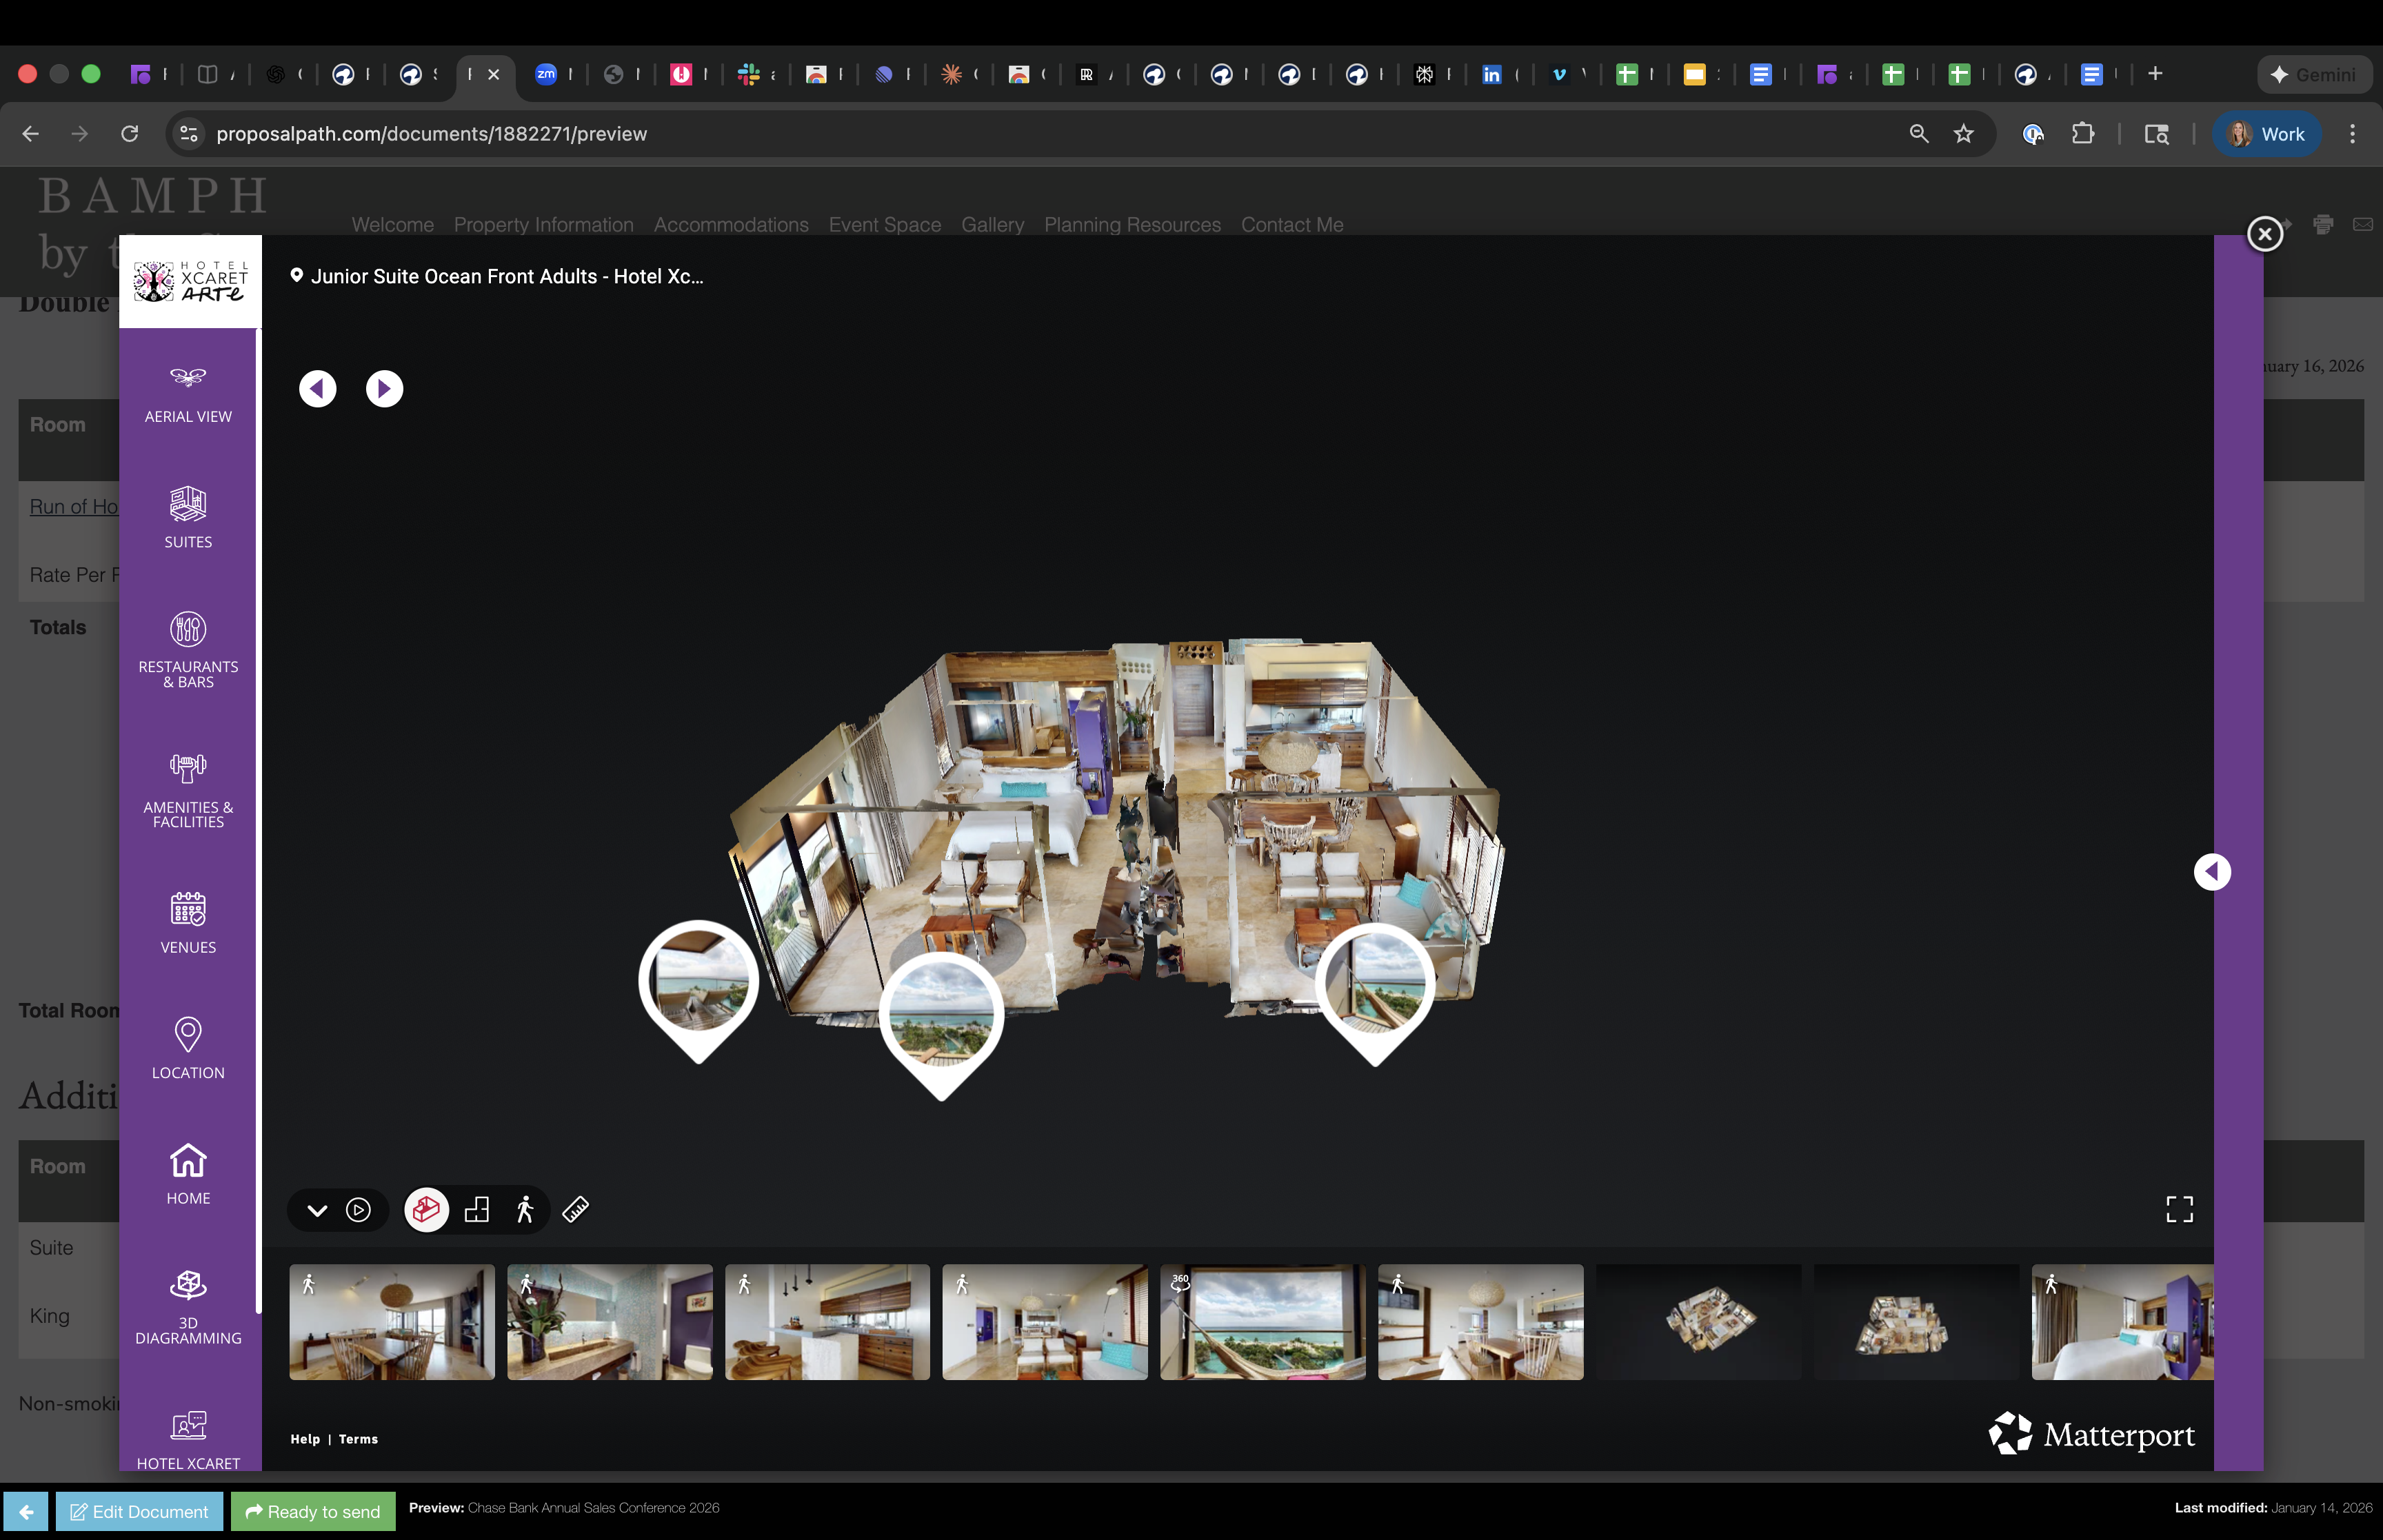
Task: Enter fullscreen mode in Matterport viewer
Action: (2179, 1209)
